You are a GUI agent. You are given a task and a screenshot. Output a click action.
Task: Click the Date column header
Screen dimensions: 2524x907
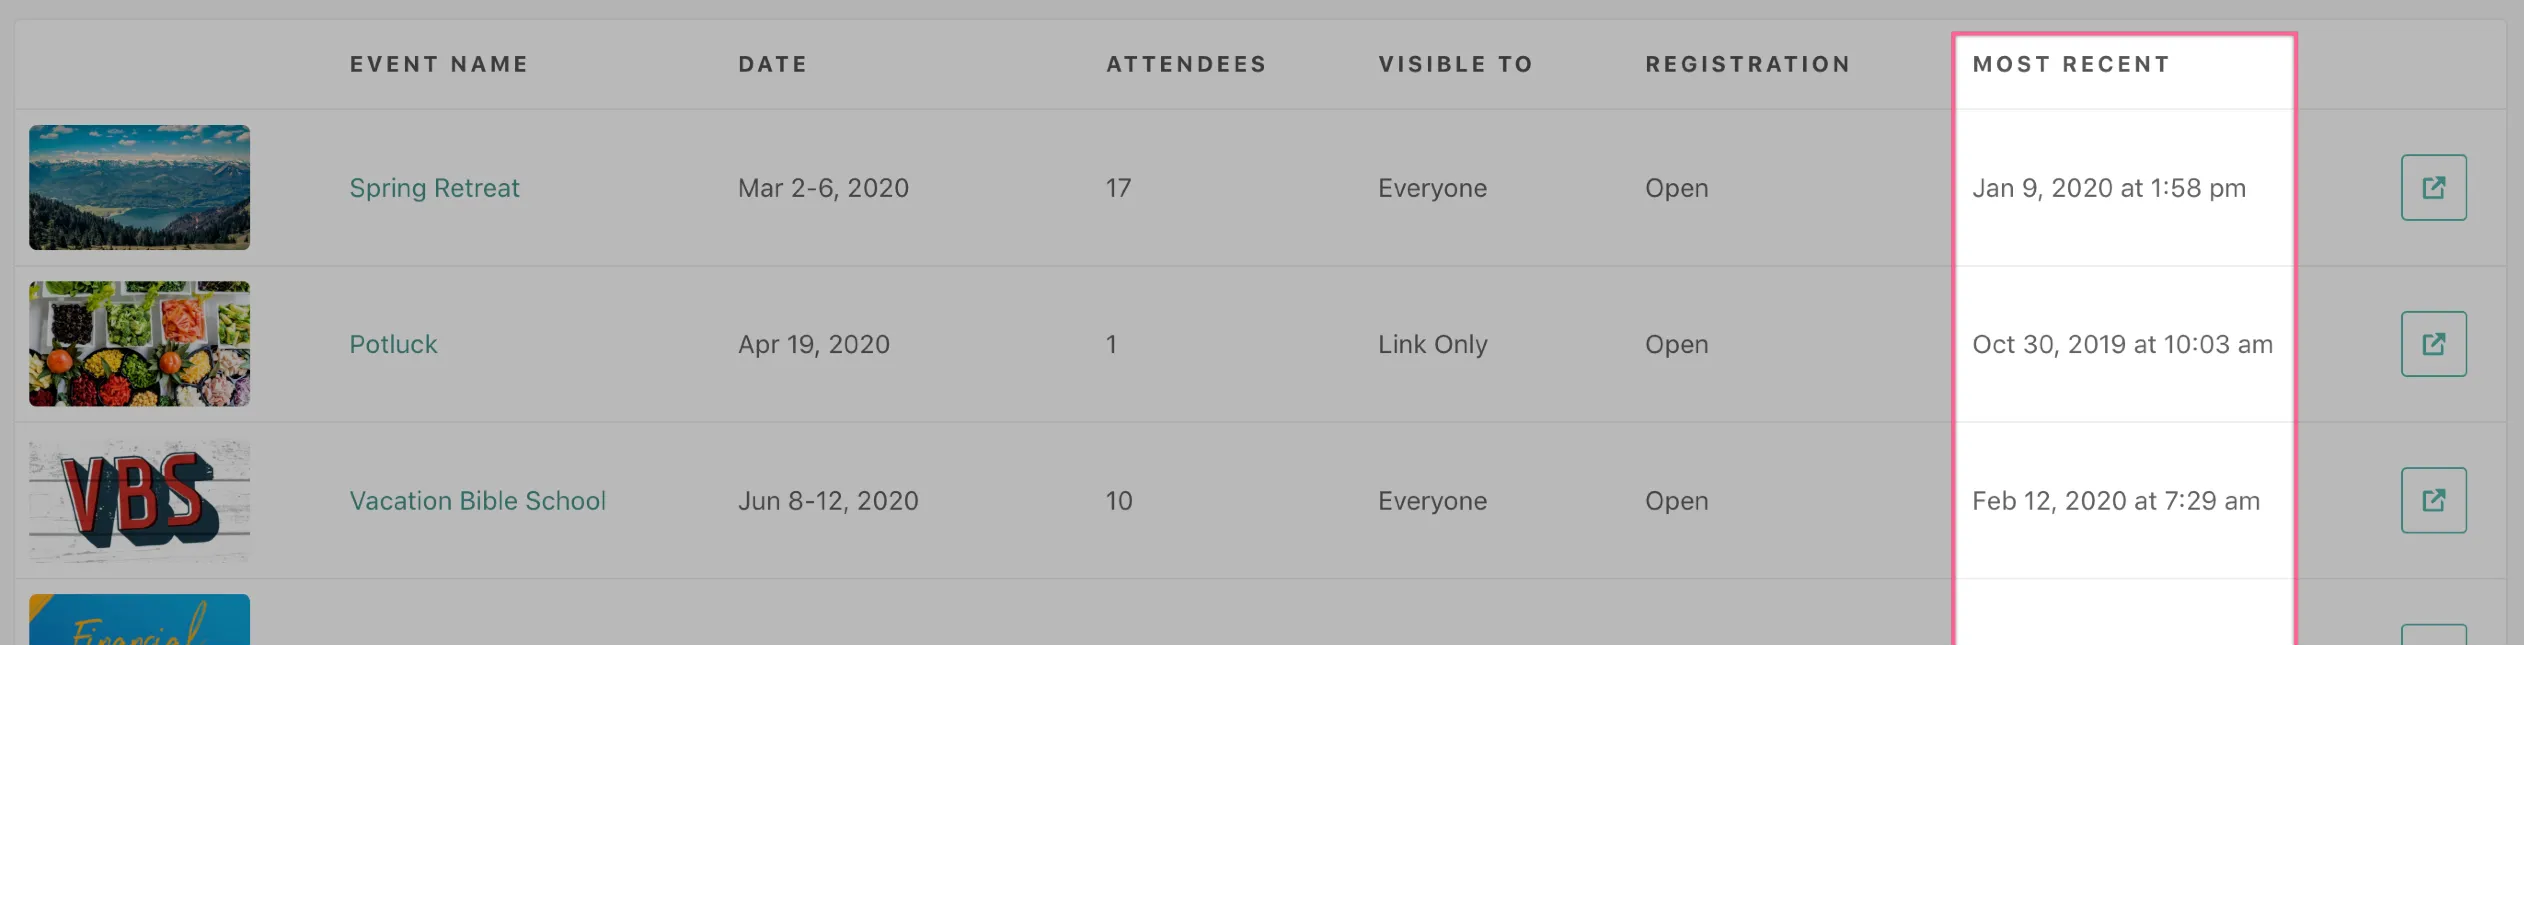click(x=772, y=64)
